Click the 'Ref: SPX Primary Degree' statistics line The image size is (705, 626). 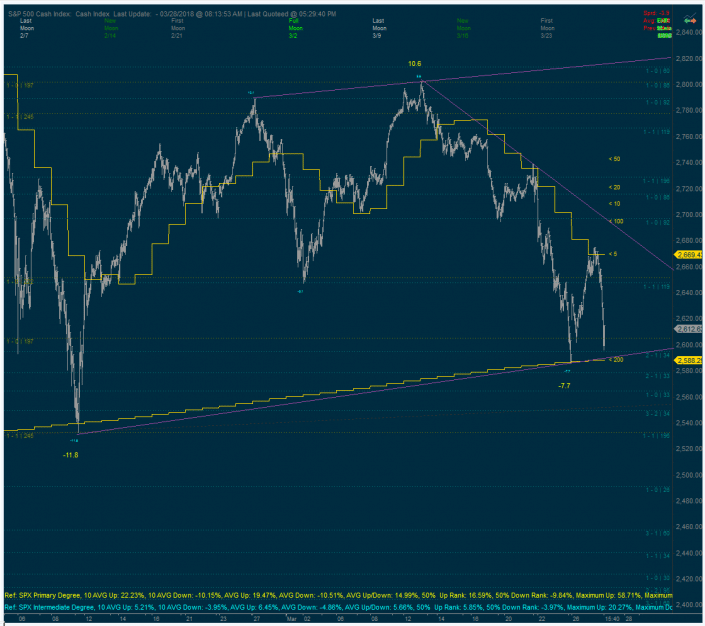[338, 595]
